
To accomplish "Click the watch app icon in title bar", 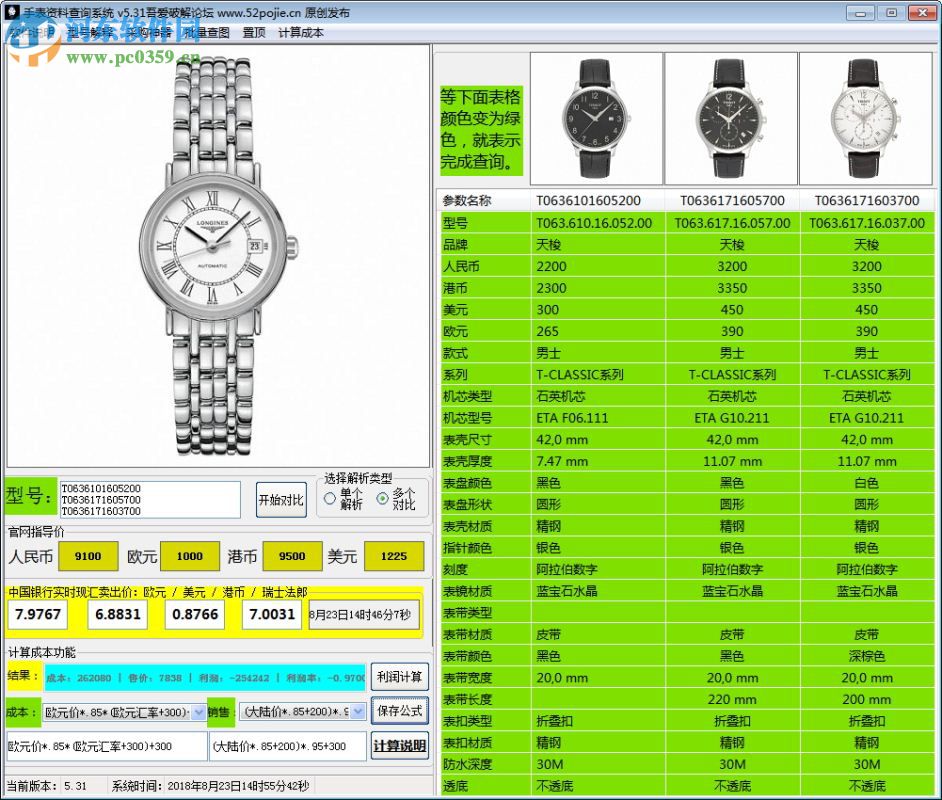I will pyautogui.click(x=10, y=11).
